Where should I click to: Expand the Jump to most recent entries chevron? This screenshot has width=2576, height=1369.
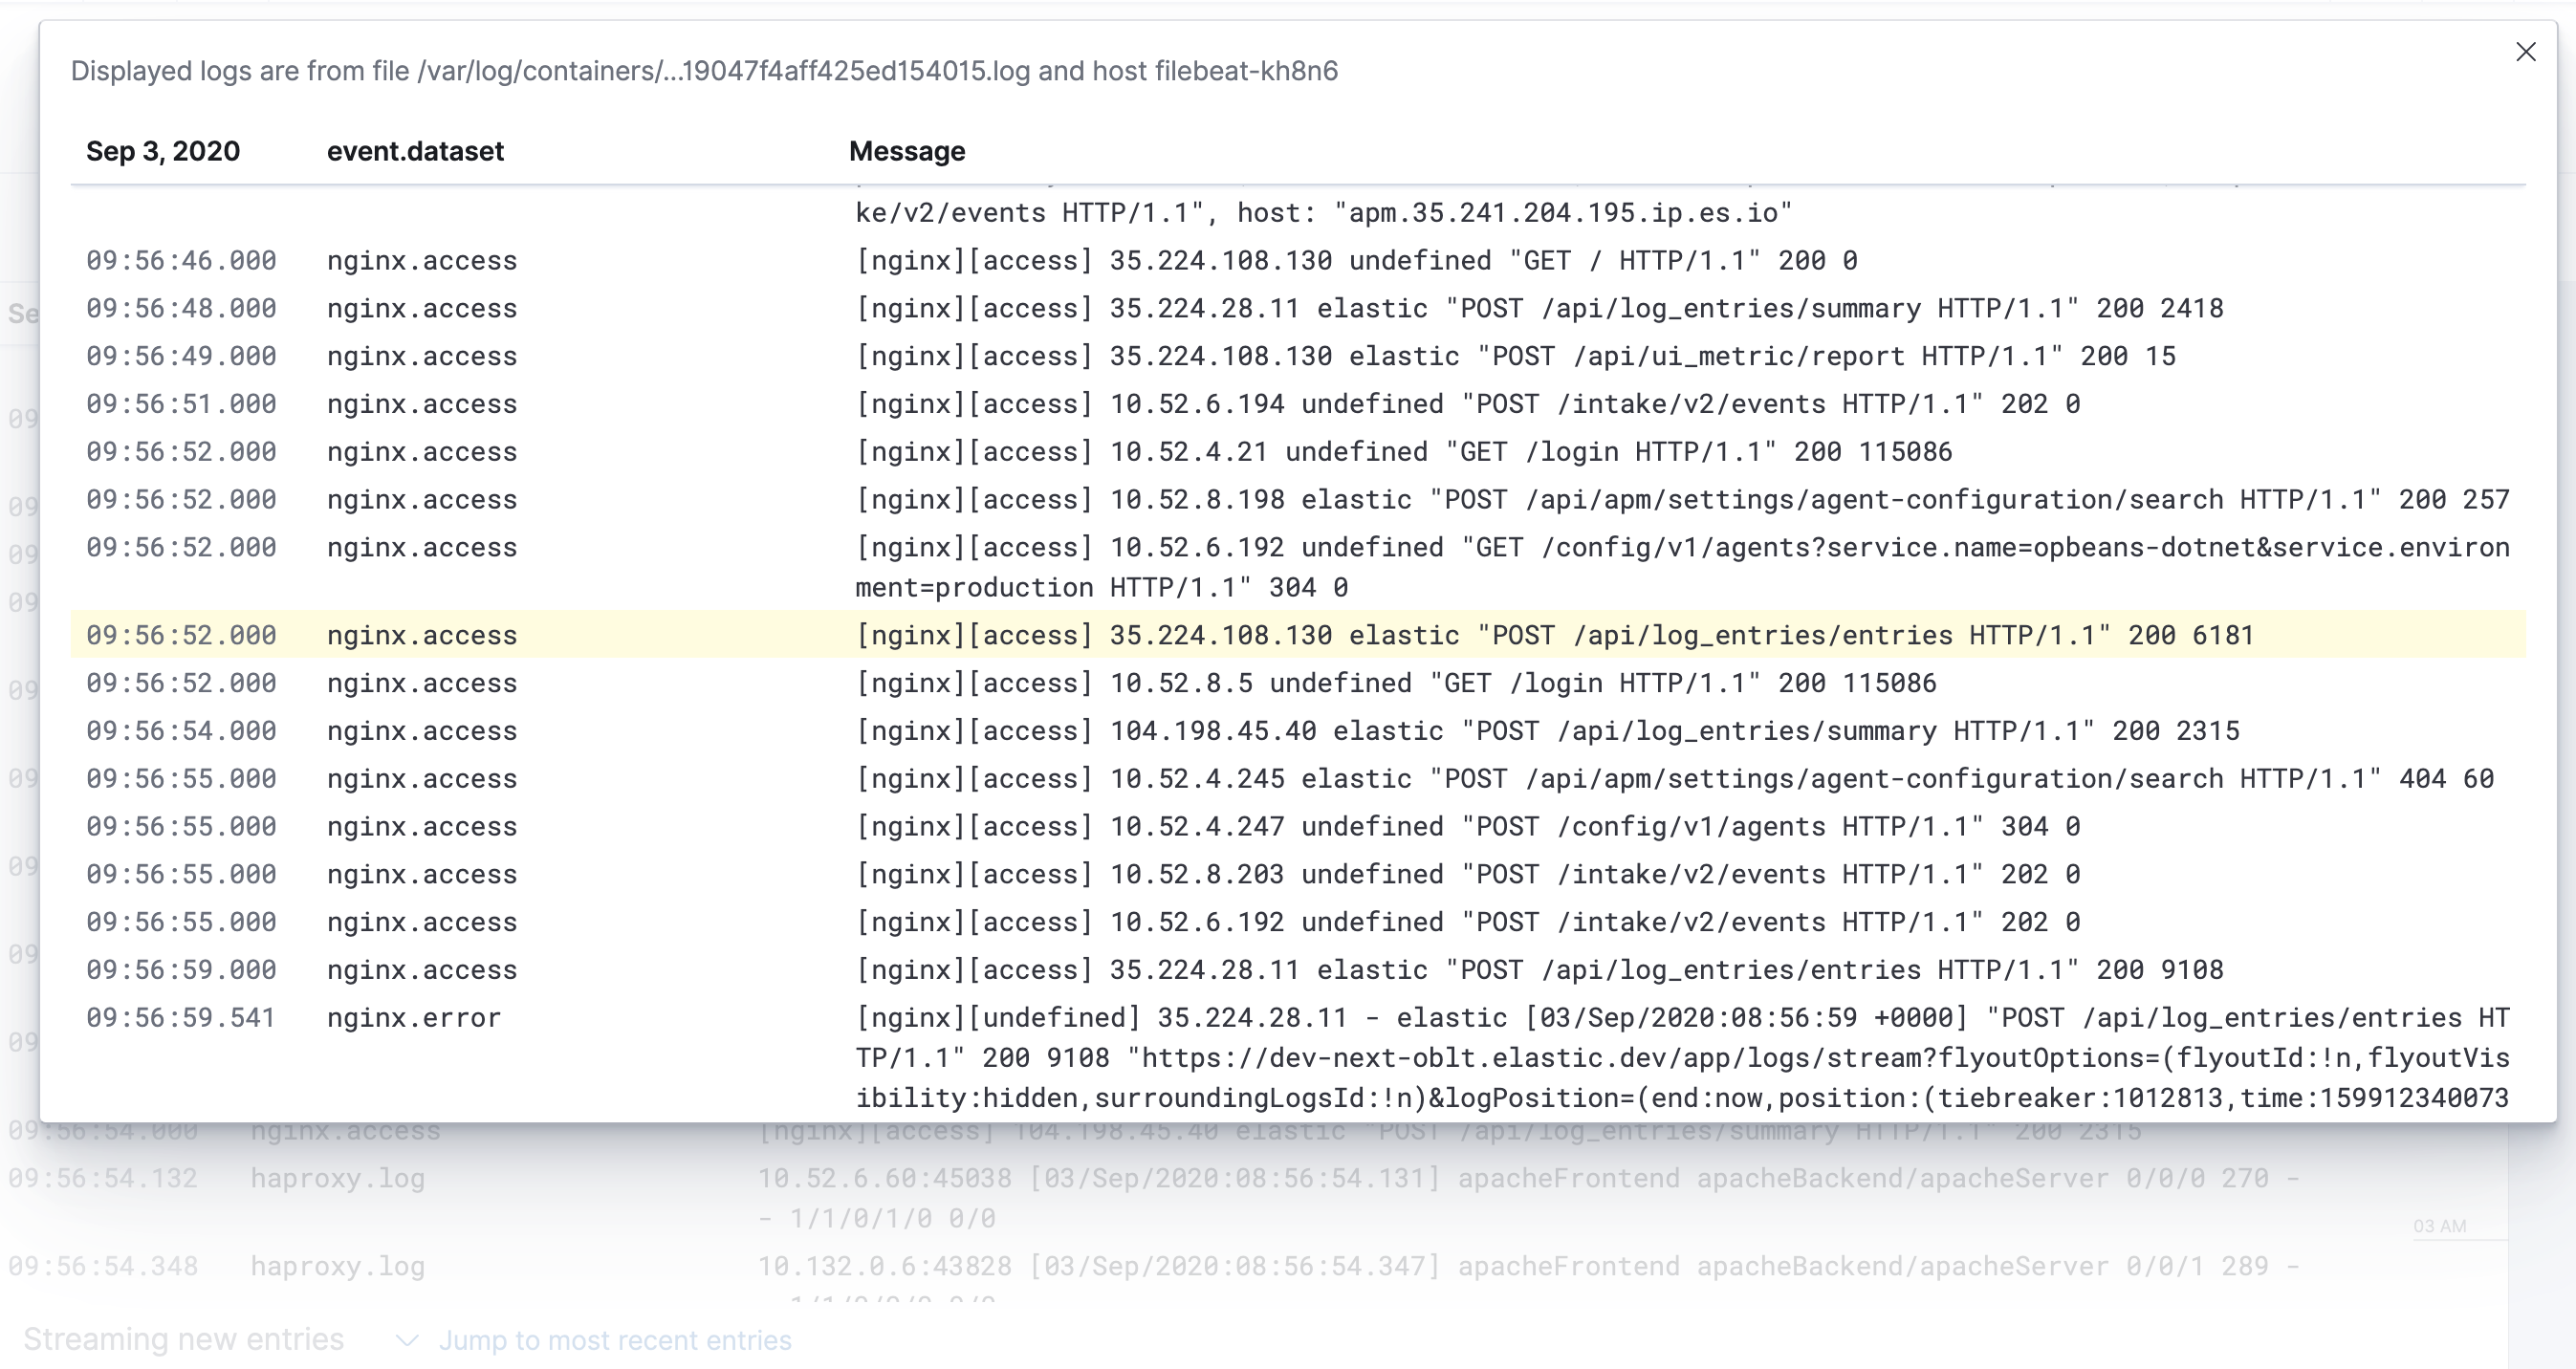tap(409, 1340)
